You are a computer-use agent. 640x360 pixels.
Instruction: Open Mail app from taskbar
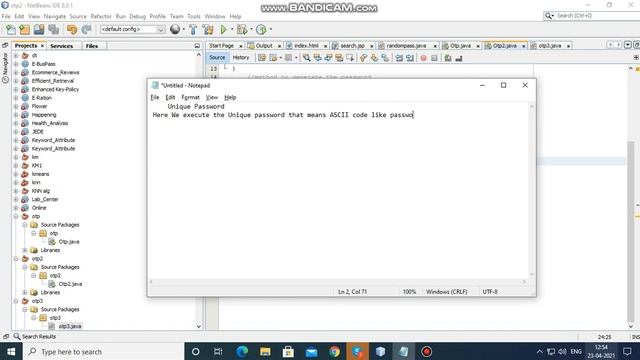pyautogui.click(x=311, y=351)
